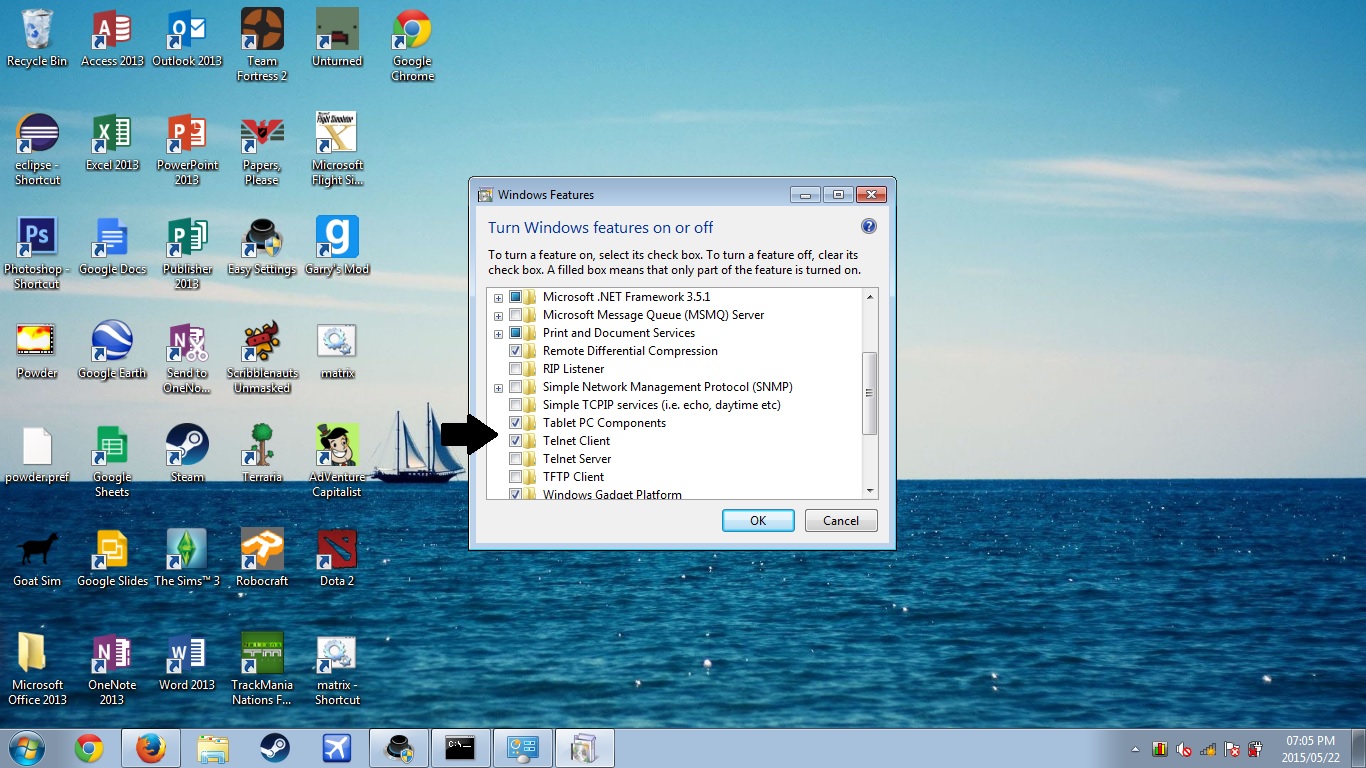Open Windows Features help question mark
The width and height of the screenshot is (1366, 768).
pyautogui.click(x=869, y=227)
